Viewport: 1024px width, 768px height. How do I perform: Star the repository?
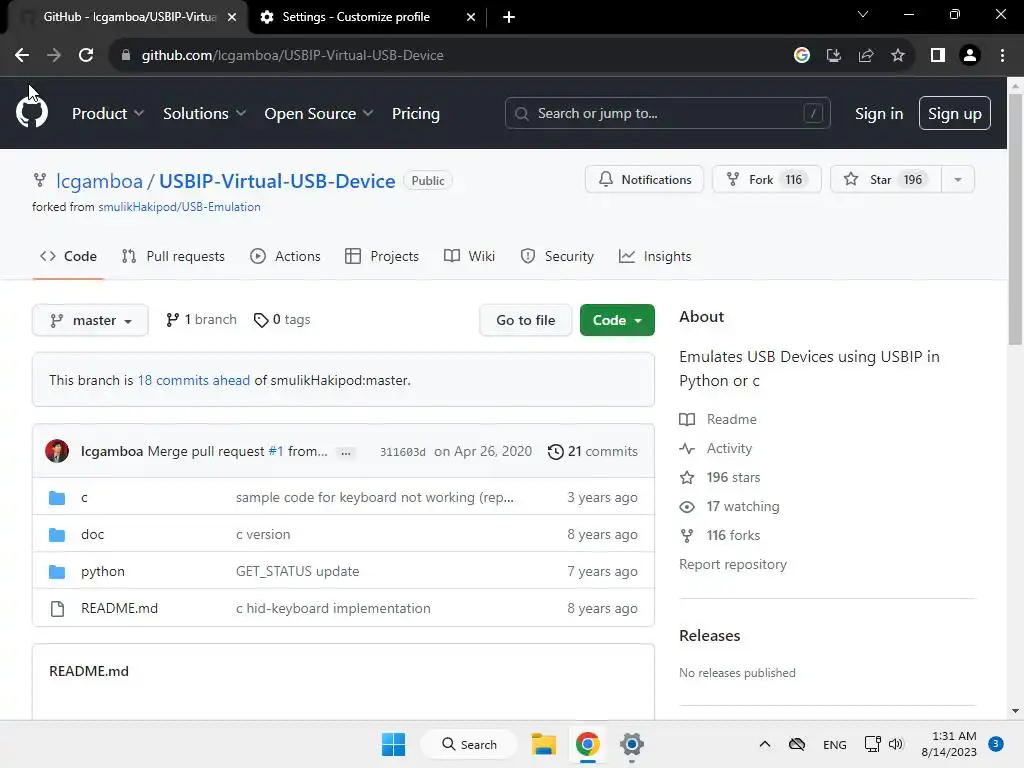(886, 180)
